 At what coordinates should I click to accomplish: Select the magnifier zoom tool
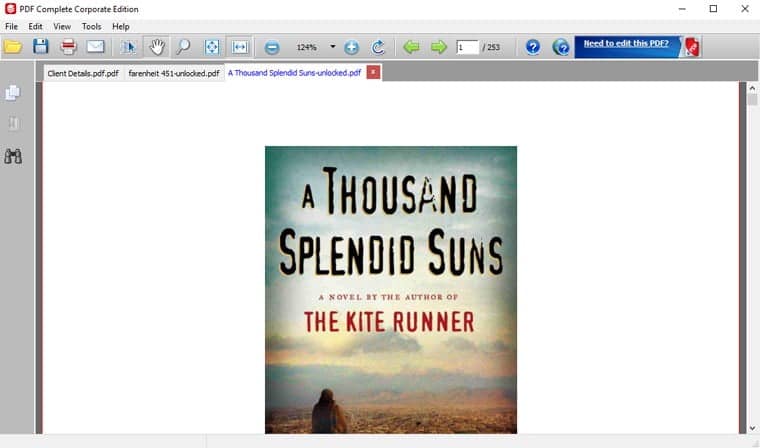(x=183, y=47)
